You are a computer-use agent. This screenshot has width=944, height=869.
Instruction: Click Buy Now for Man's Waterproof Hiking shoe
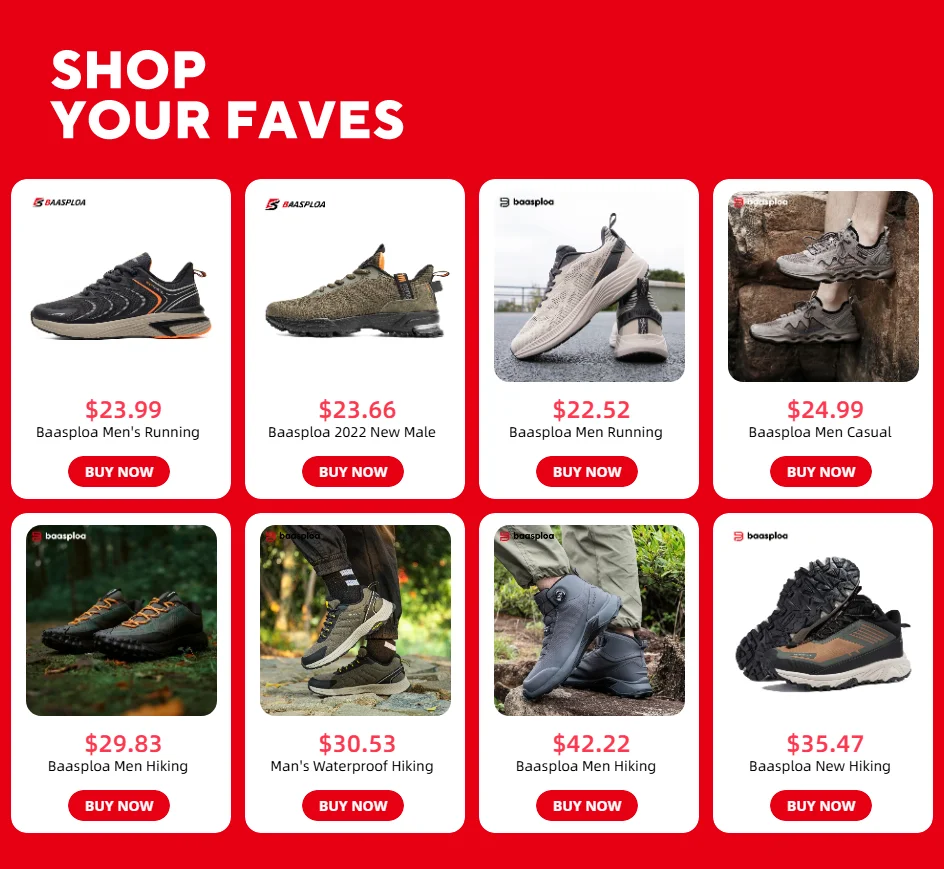(353, 806)
